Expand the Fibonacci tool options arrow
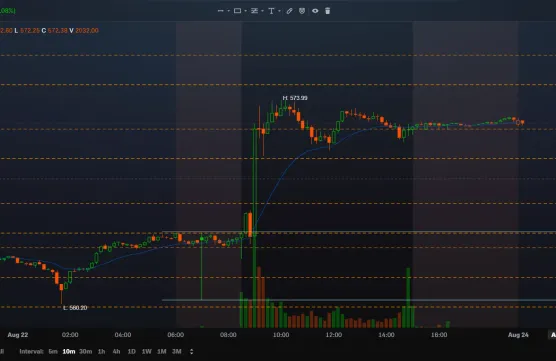The height and width of the screenshot is (361, 556). [262, 11]
